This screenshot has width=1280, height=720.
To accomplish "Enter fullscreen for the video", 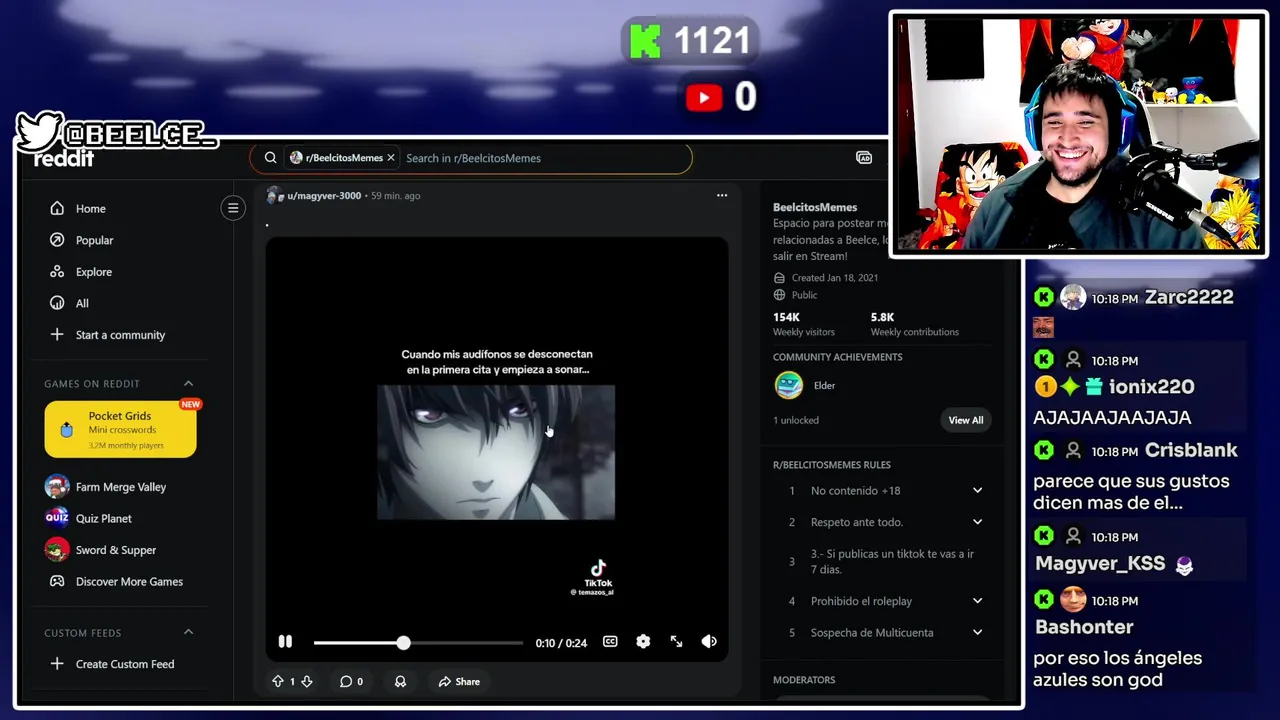I will click(676, 642).
